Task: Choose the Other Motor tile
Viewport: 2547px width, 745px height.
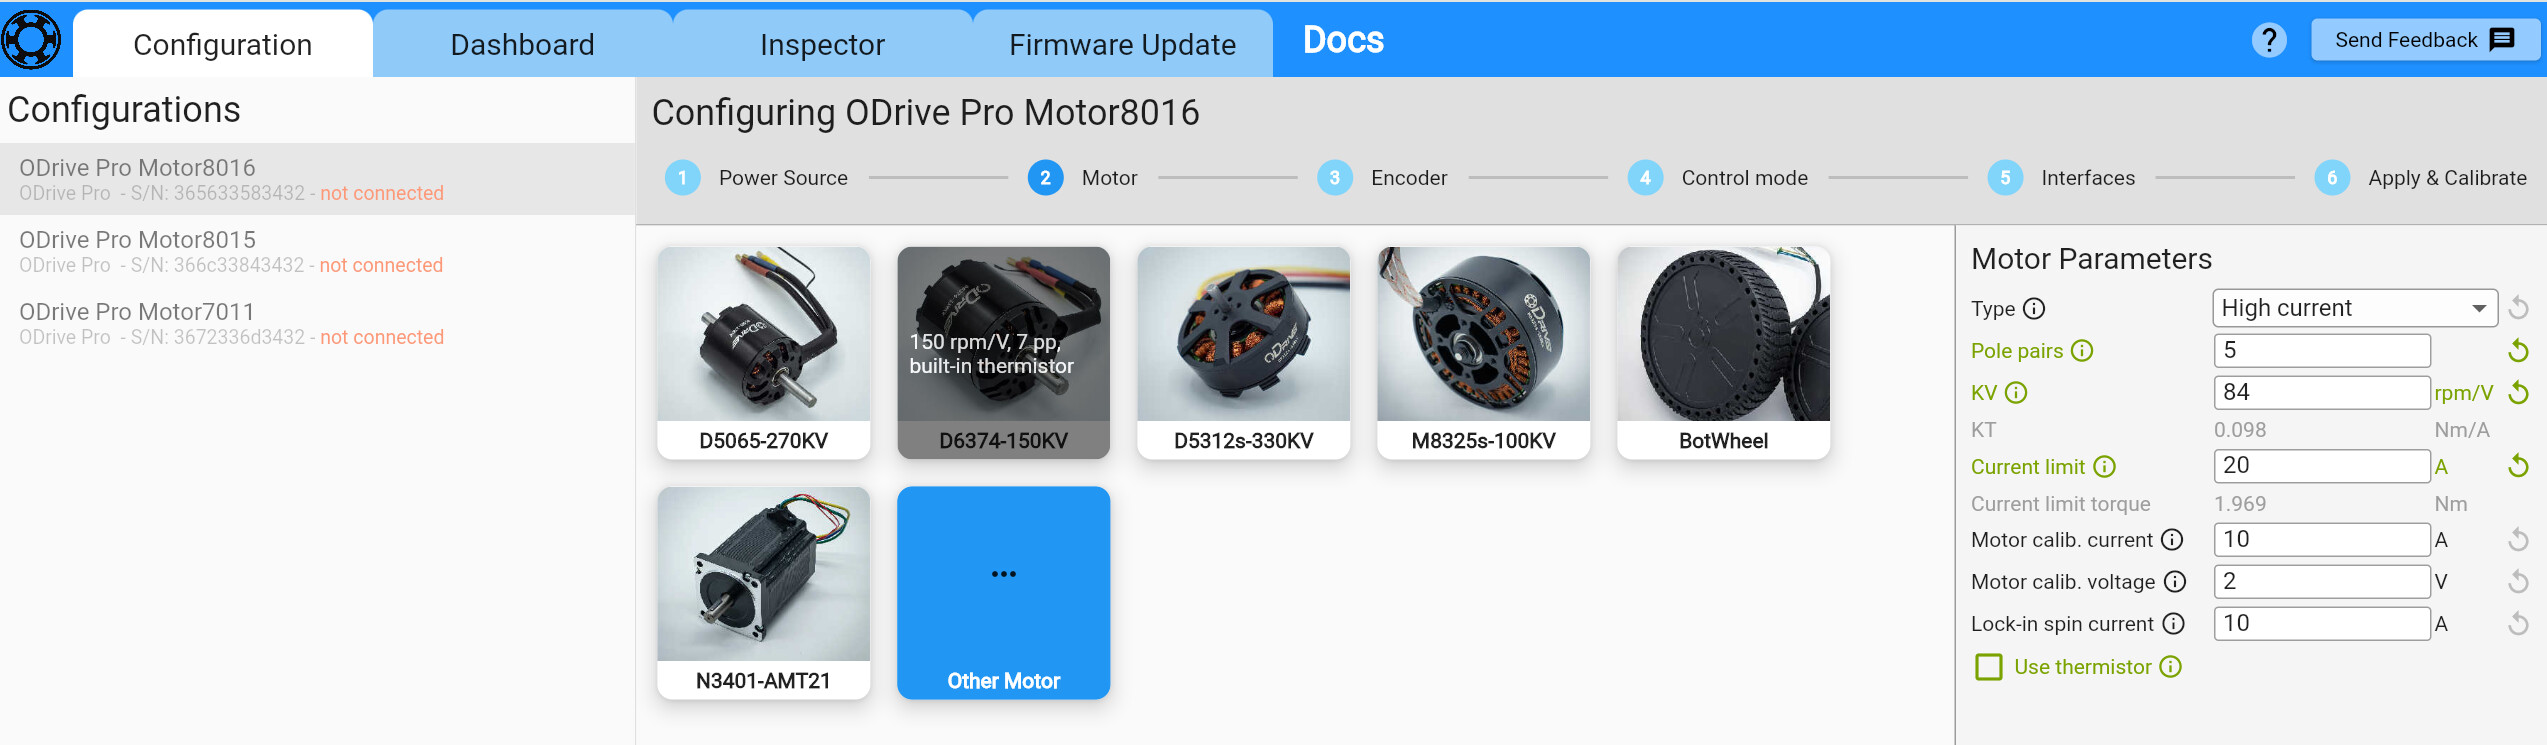Action: click(x=1003, y=593)
